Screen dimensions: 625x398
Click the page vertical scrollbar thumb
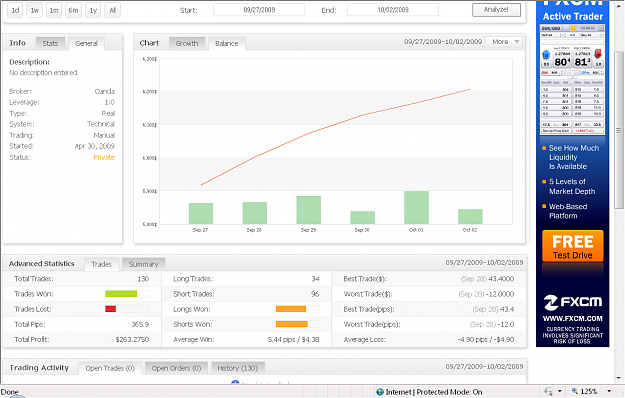[x=619, y=130]
